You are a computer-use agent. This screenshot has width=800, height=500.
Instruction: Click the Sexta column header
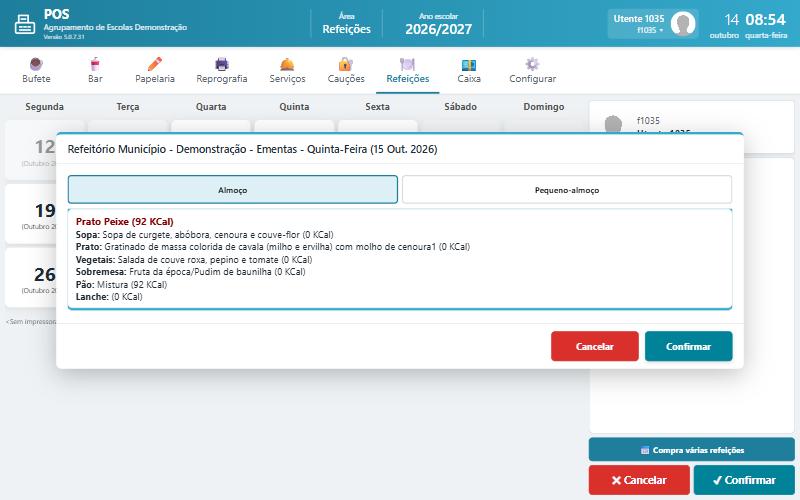378,107
